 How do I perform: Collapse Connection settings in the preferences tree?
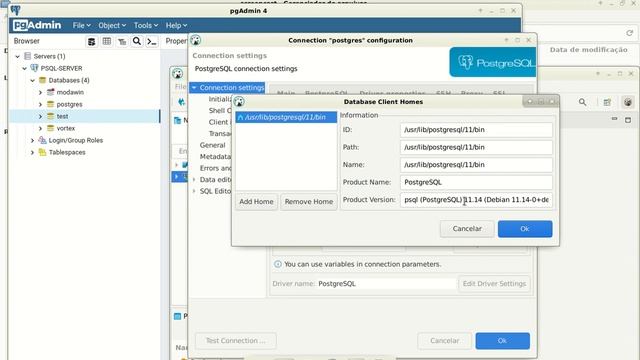[194, 87]
